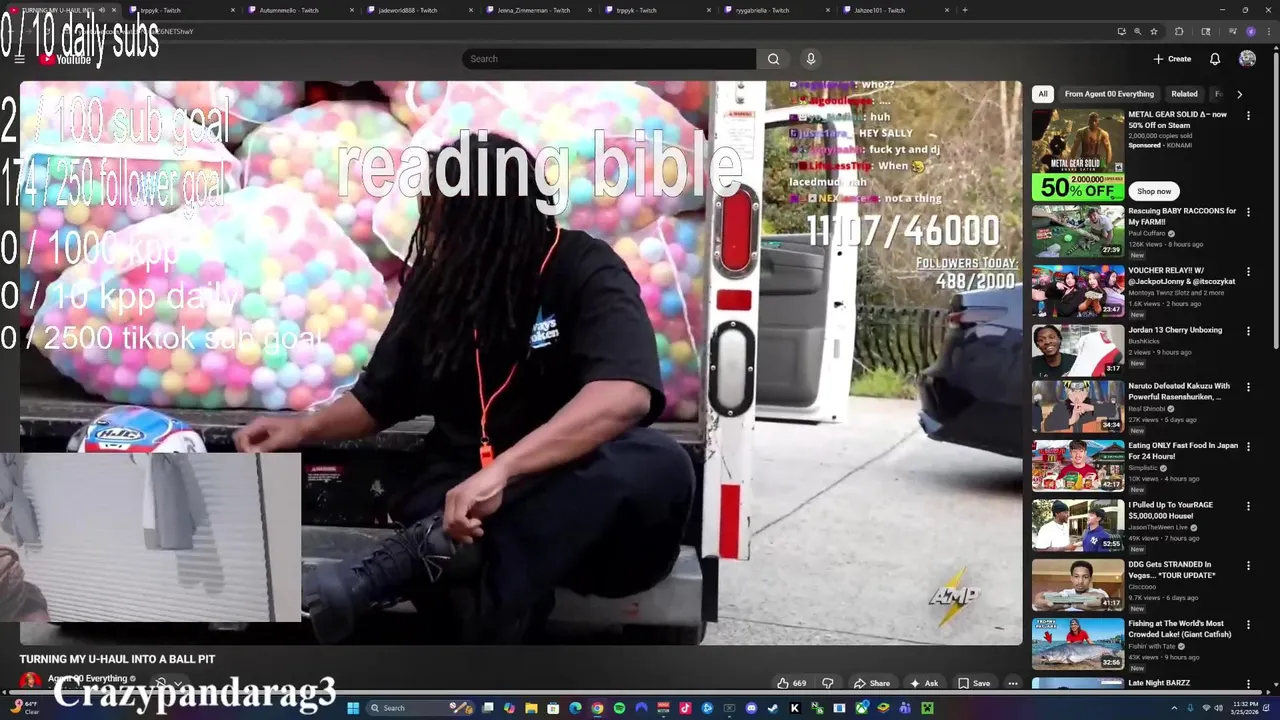Open options menu for Naruto Defeated Kakuzu video
The width and height of the screenshot is (1280, 720).
pos(1248,388)
